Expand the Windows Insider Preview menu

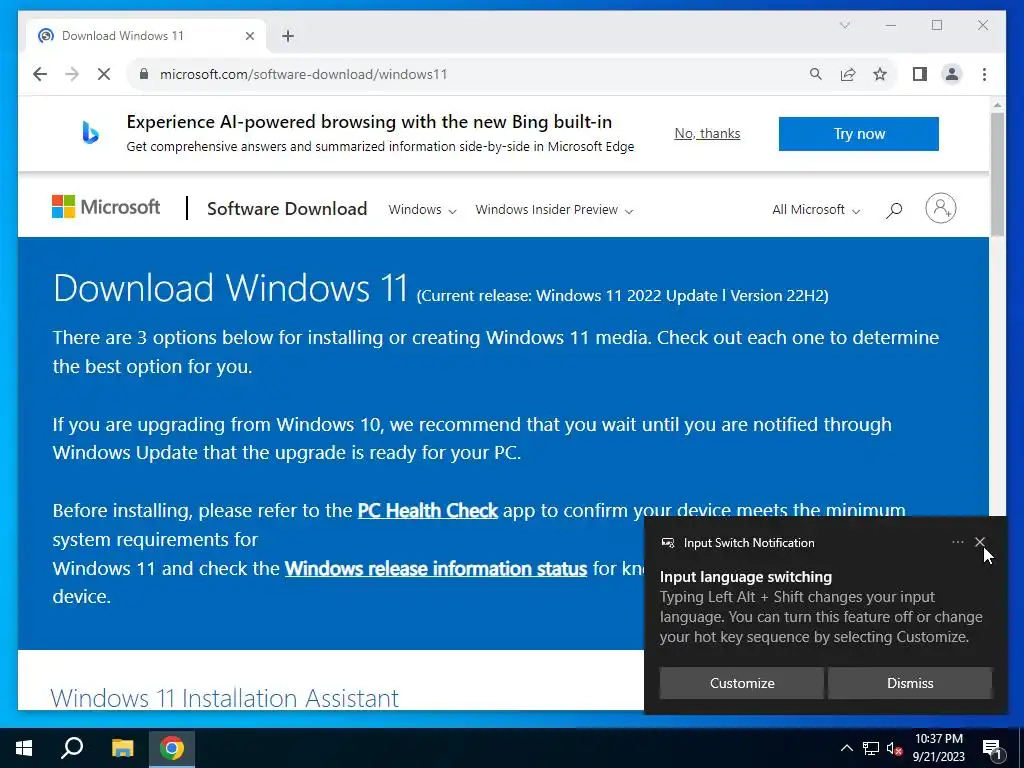(x=554, y=210)
